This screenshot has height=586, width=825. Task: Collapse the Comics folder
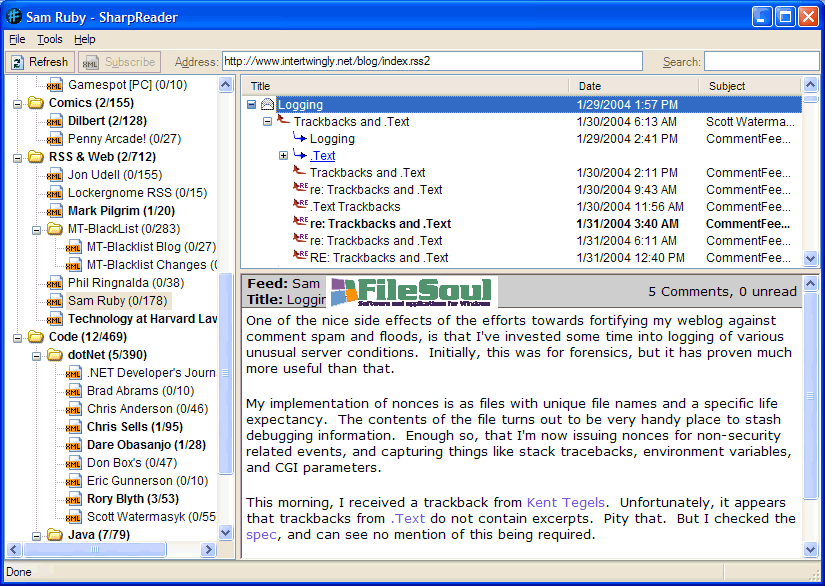[x=17, y=104]
